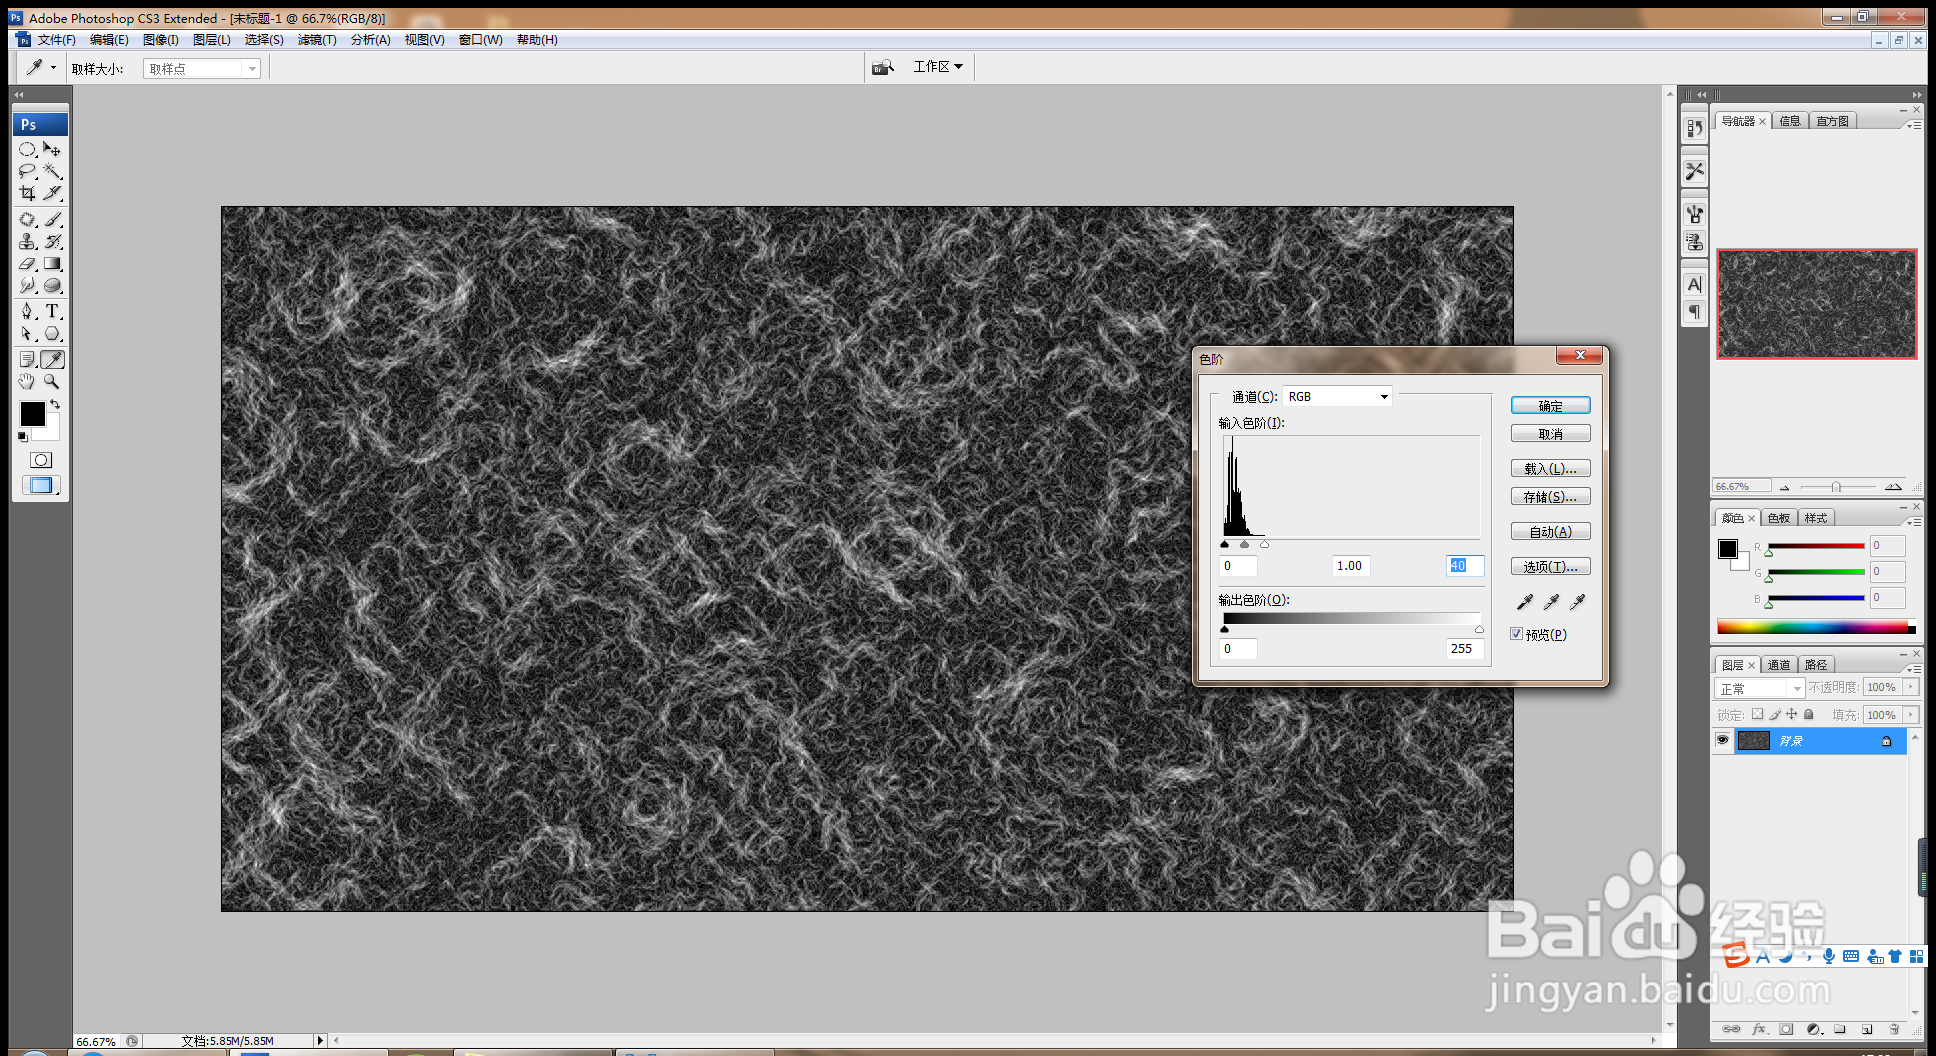Click the delete layer trash icon

[x=1893, y=1029]
